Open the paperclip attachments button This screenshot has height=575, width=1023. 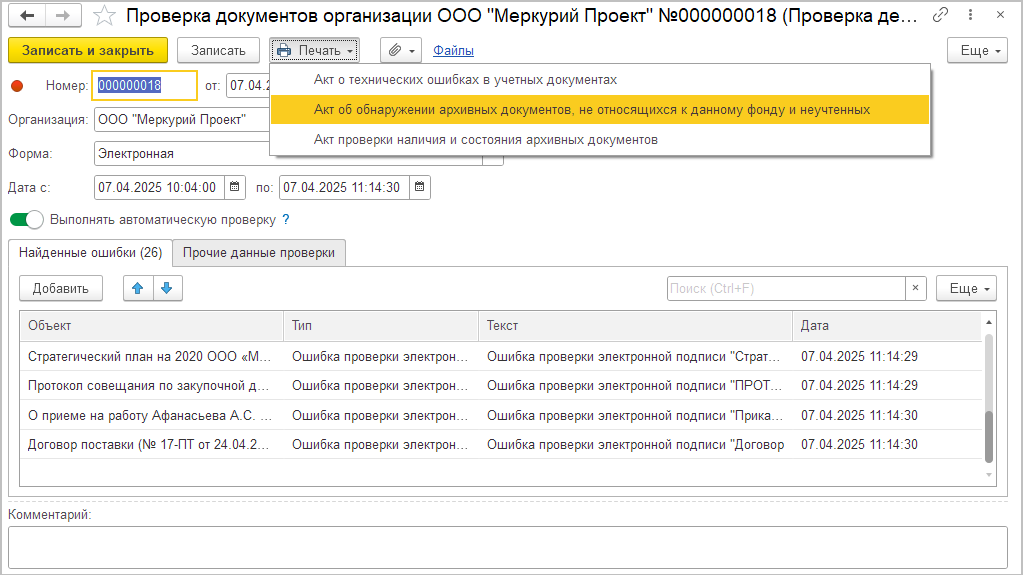(x=400, y=50)
